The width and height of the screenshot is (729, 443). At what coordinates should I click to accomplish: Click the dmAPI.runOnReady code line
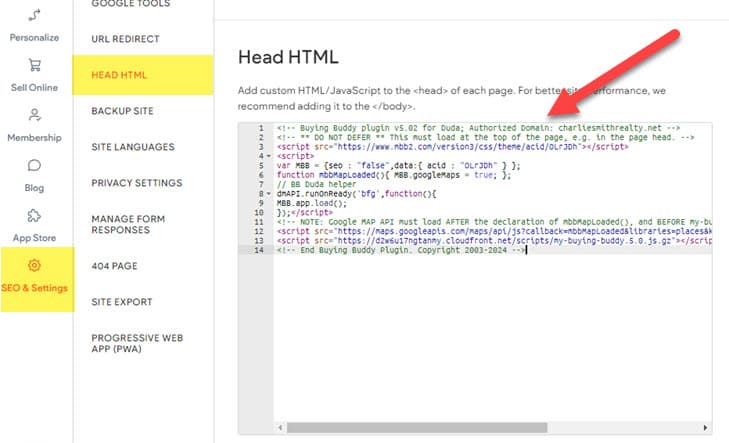[357, 194]
